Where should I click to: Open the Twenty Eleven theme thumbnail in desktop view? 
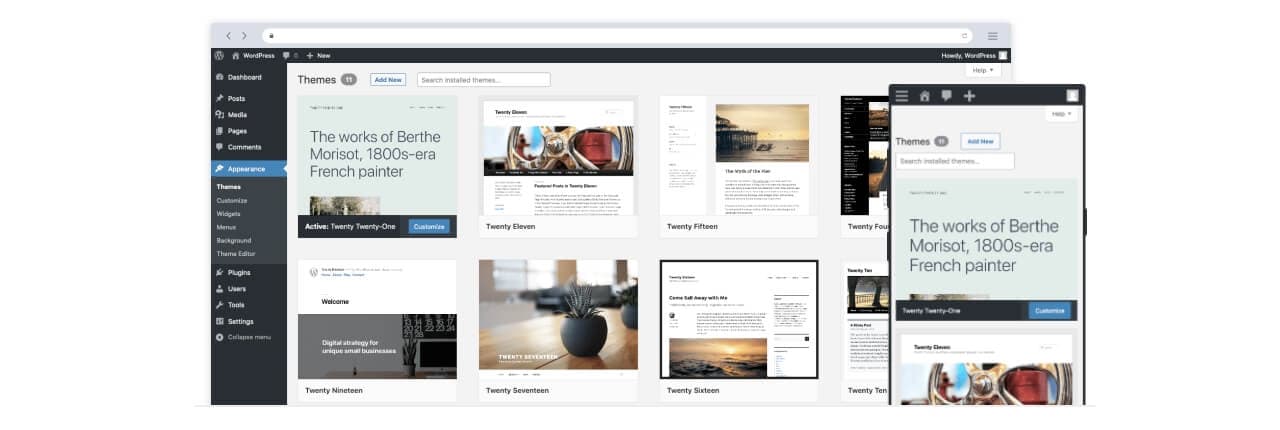click(558, 155)
